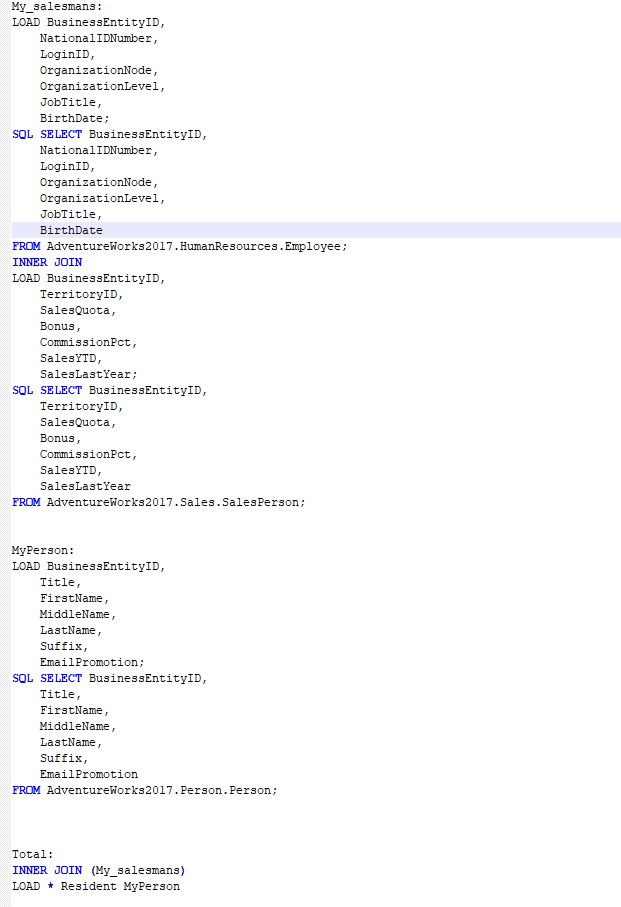Click "FROM AdventureWorks2017.Sales.SalesPerson;" line
This screenshot has height=907, width=621.
pyautogui.click(x=158, y=503)
